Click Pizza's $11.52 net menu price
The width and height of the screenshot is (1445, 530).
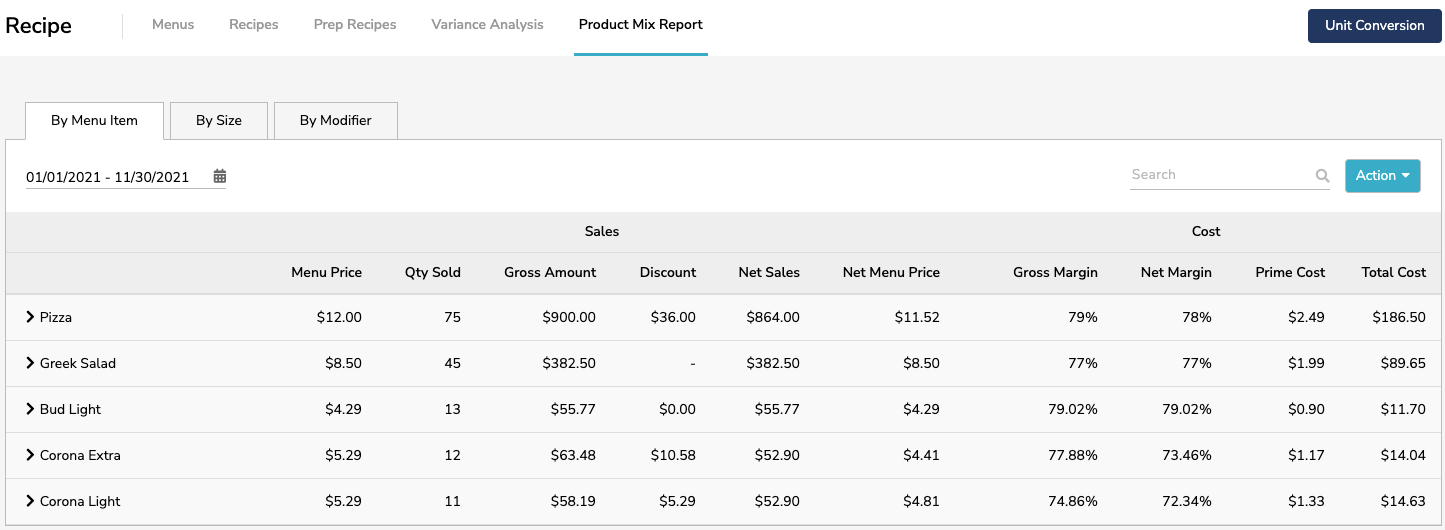tap(917, 317)
